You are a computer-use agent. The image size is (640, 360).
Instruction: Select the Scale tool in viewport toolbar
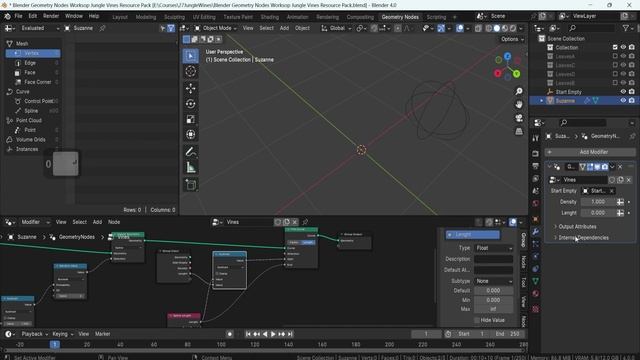pos(190,119)
